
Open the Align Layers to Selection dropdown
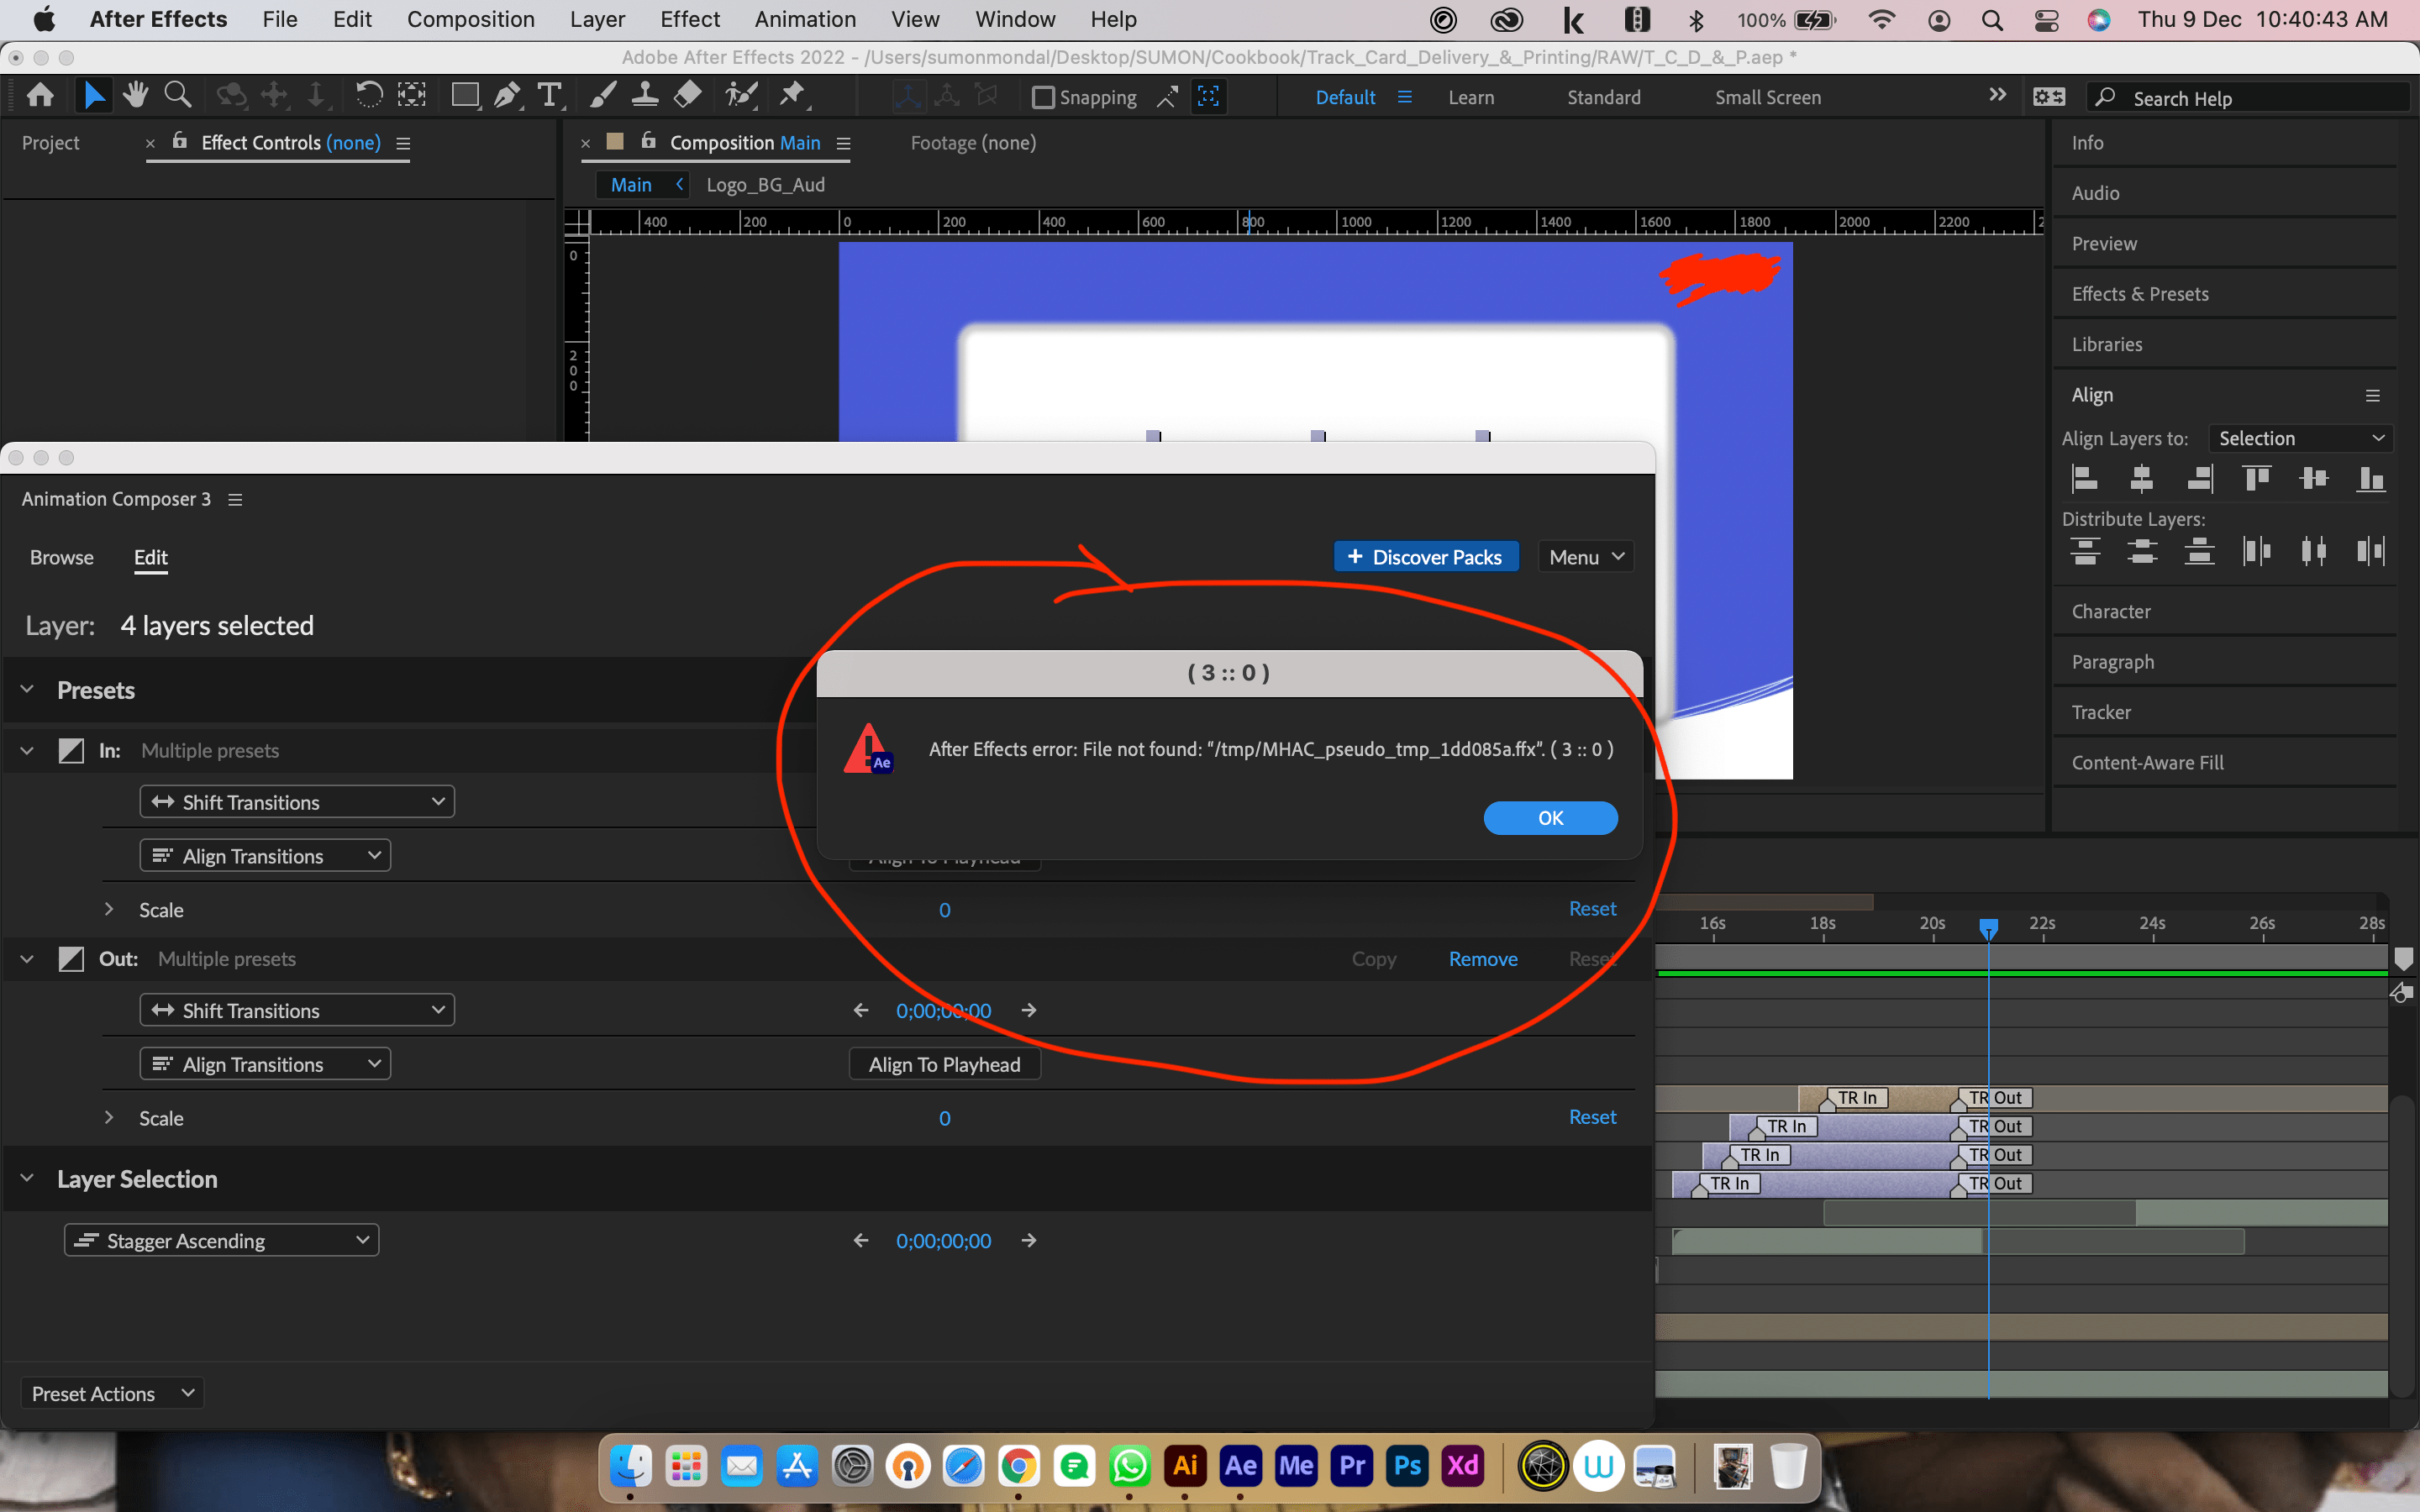point(2299,438)
